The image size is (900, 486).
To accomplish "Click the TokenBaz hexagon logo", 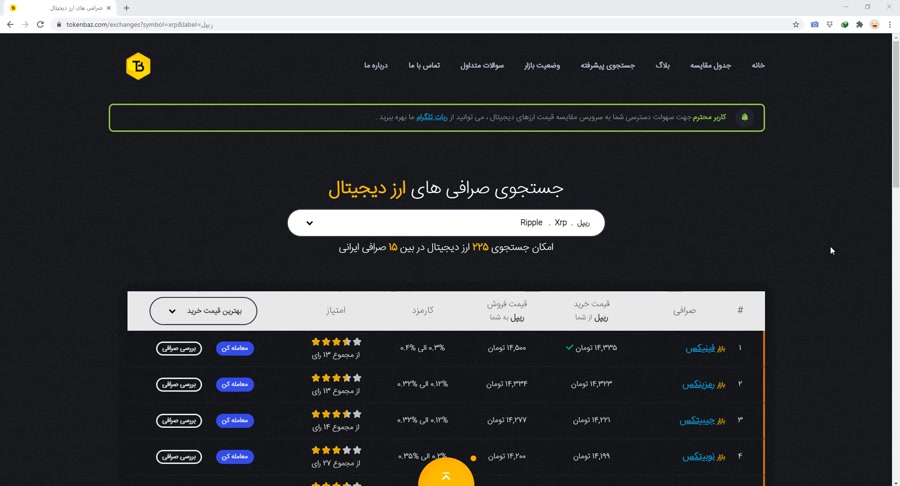I will coord(138,66).
